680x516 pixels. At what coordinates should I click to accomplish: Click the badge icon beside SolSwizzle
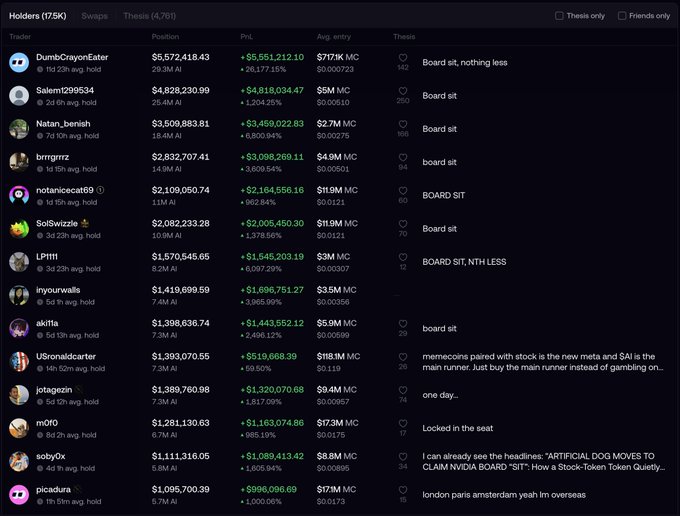click(x=85, y=223)
